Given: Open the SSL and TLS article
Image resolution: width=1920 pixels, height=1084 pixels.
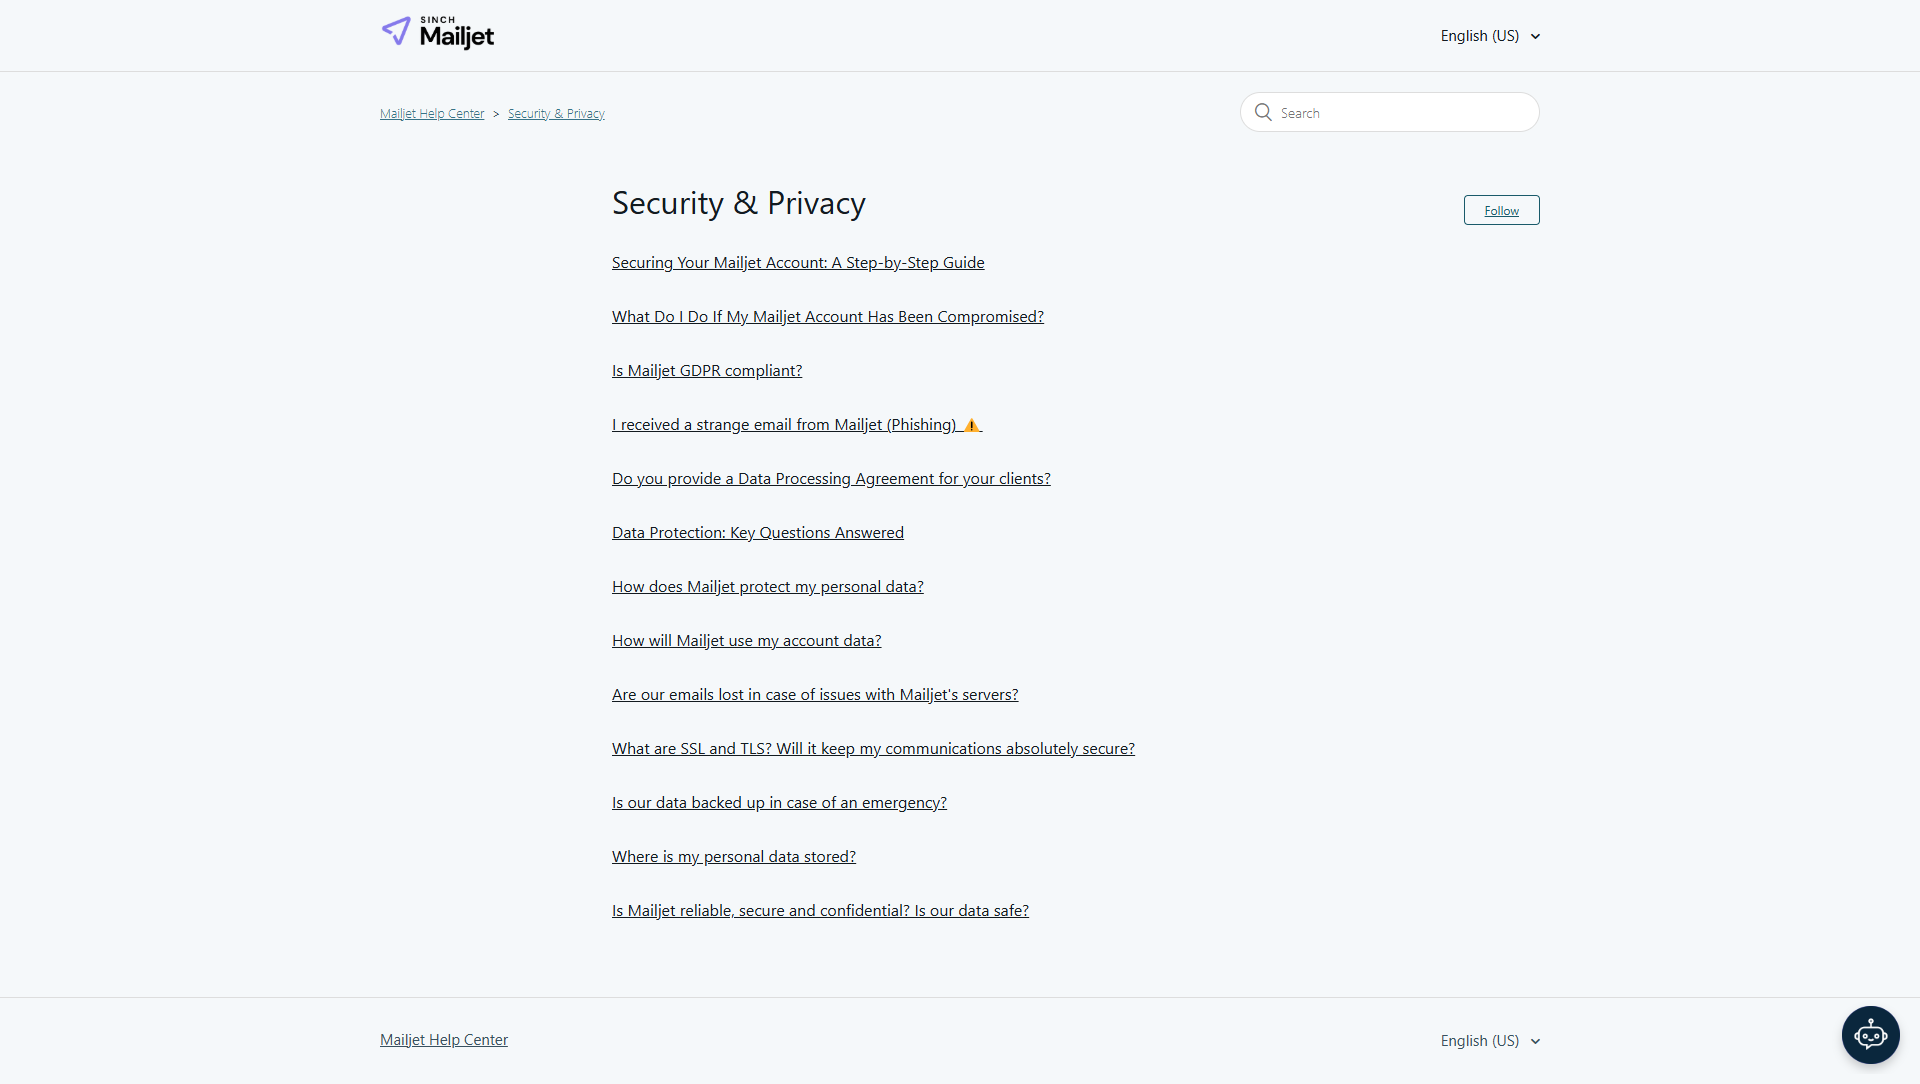Looking at the screenshot, I should click(873, 749).
